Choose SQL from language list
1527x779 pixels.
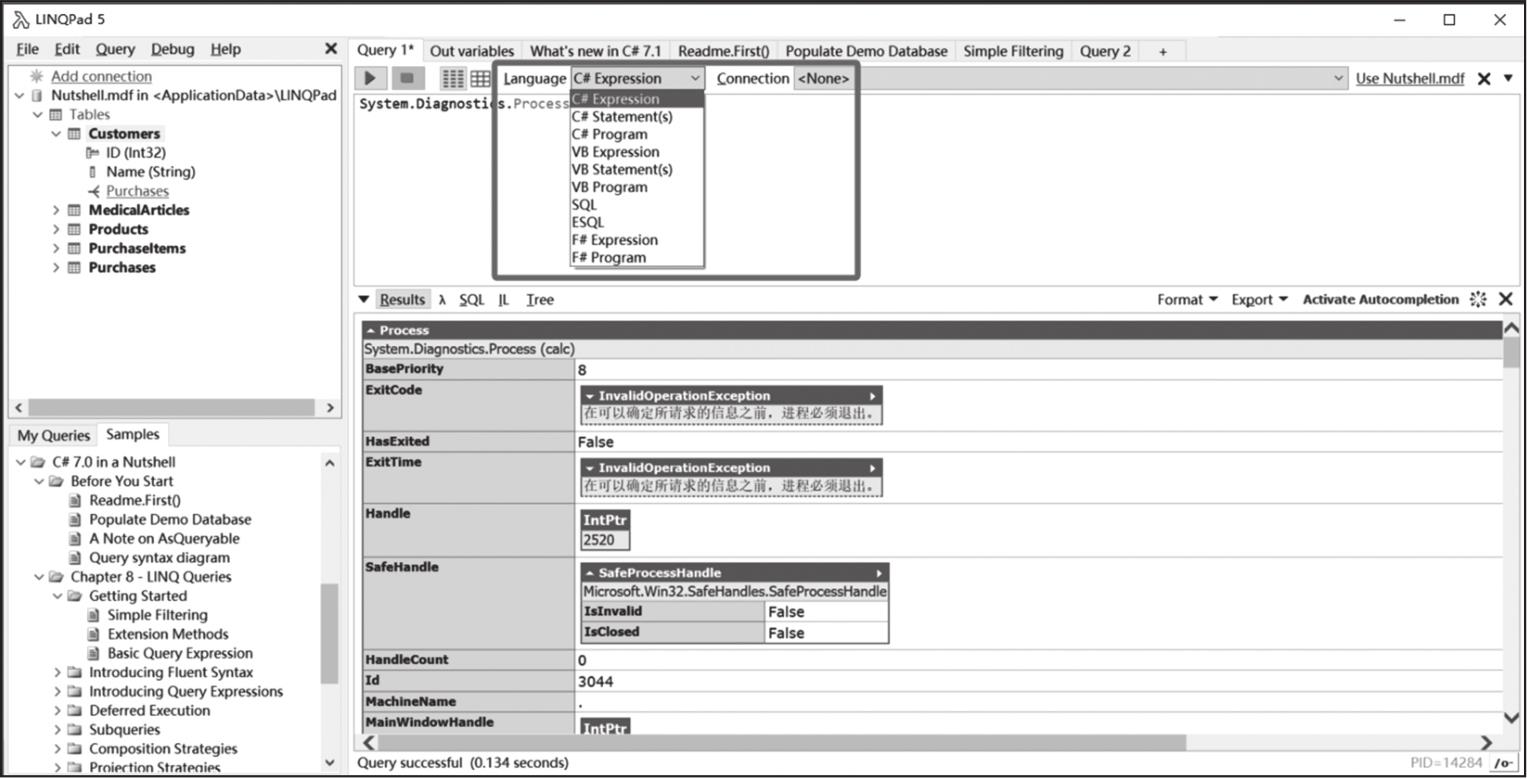click(584, 204)
